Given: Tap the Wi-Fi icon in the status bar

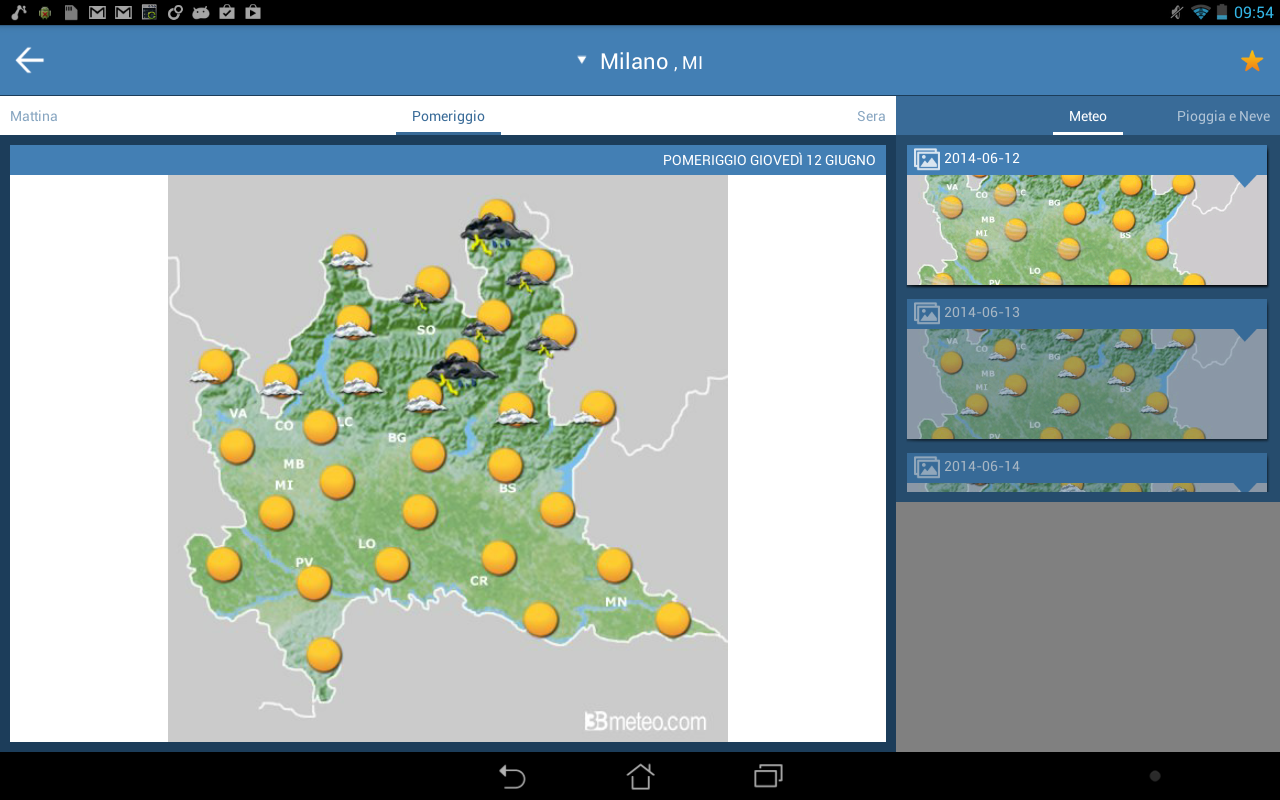Looking at the screenshot, I should [x=1199, y=12].
